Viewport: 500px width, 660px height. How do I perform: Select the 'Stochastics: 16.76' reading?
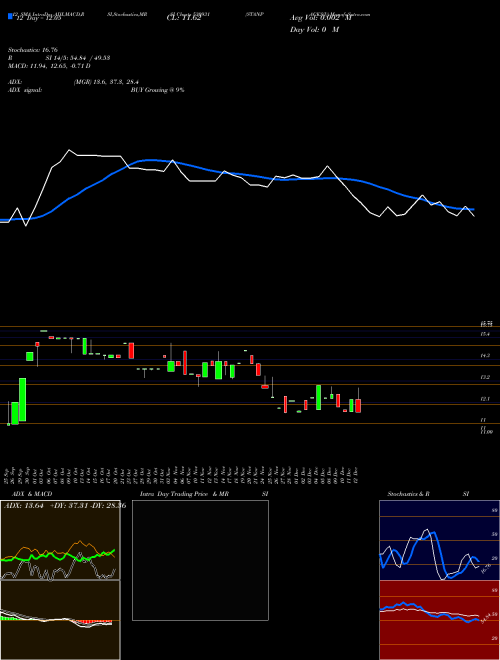point(33,50)
